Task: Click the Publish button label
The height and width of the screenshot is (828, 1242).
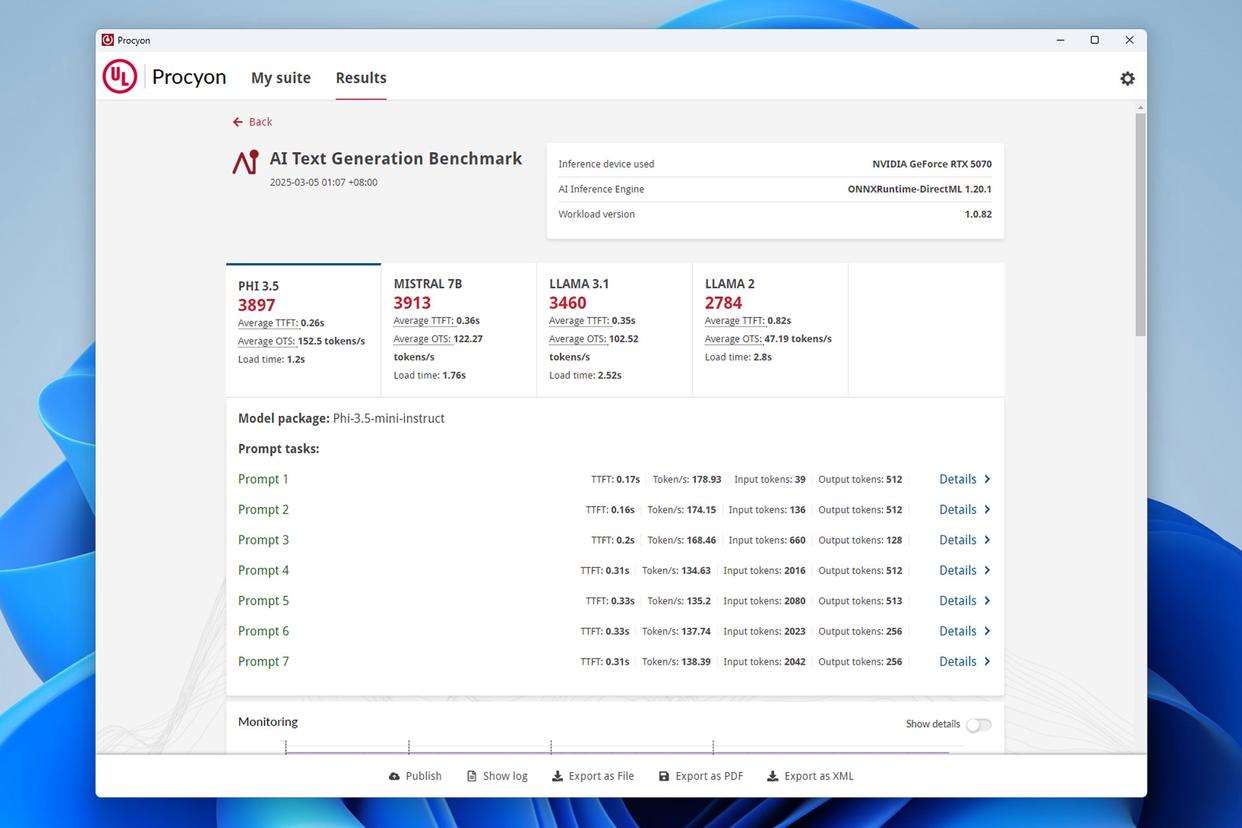Action: click(x=423, y=776)
